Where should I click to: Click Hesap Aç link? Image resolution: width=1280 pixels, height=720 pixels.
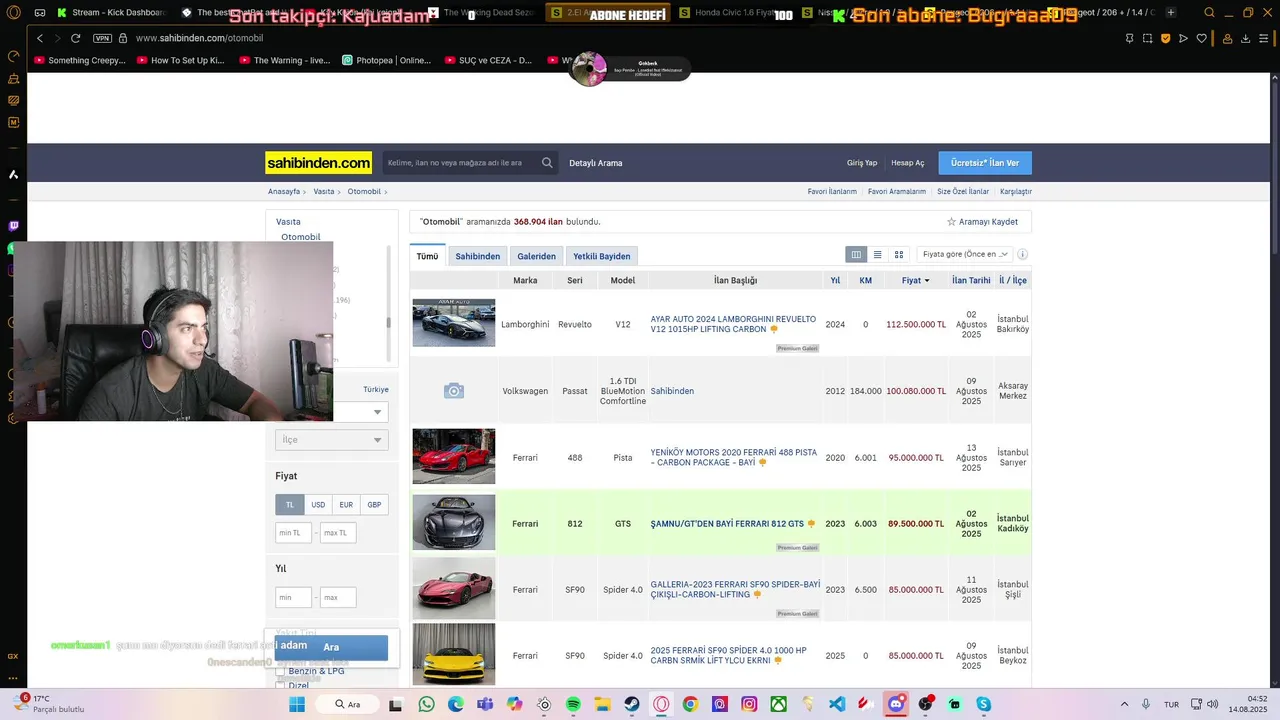point(908,163)
